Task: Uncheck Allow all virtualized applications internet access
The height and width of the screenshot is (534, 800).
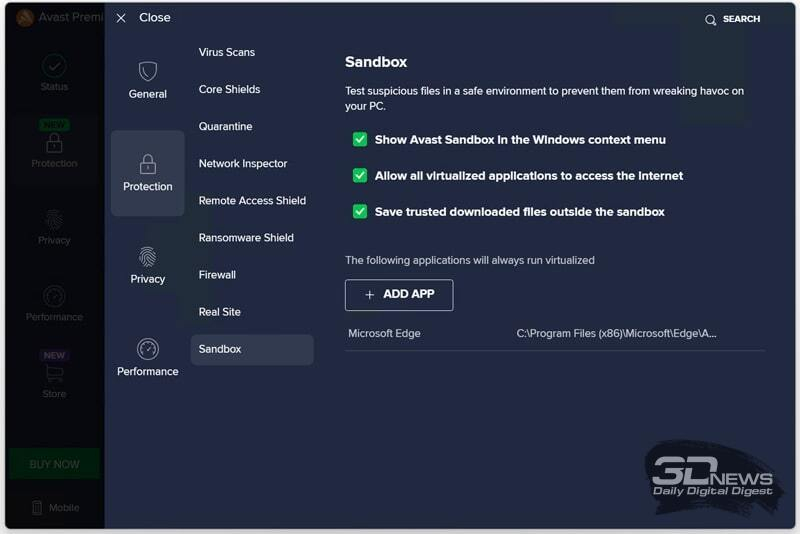Action: tap(360, 175)
